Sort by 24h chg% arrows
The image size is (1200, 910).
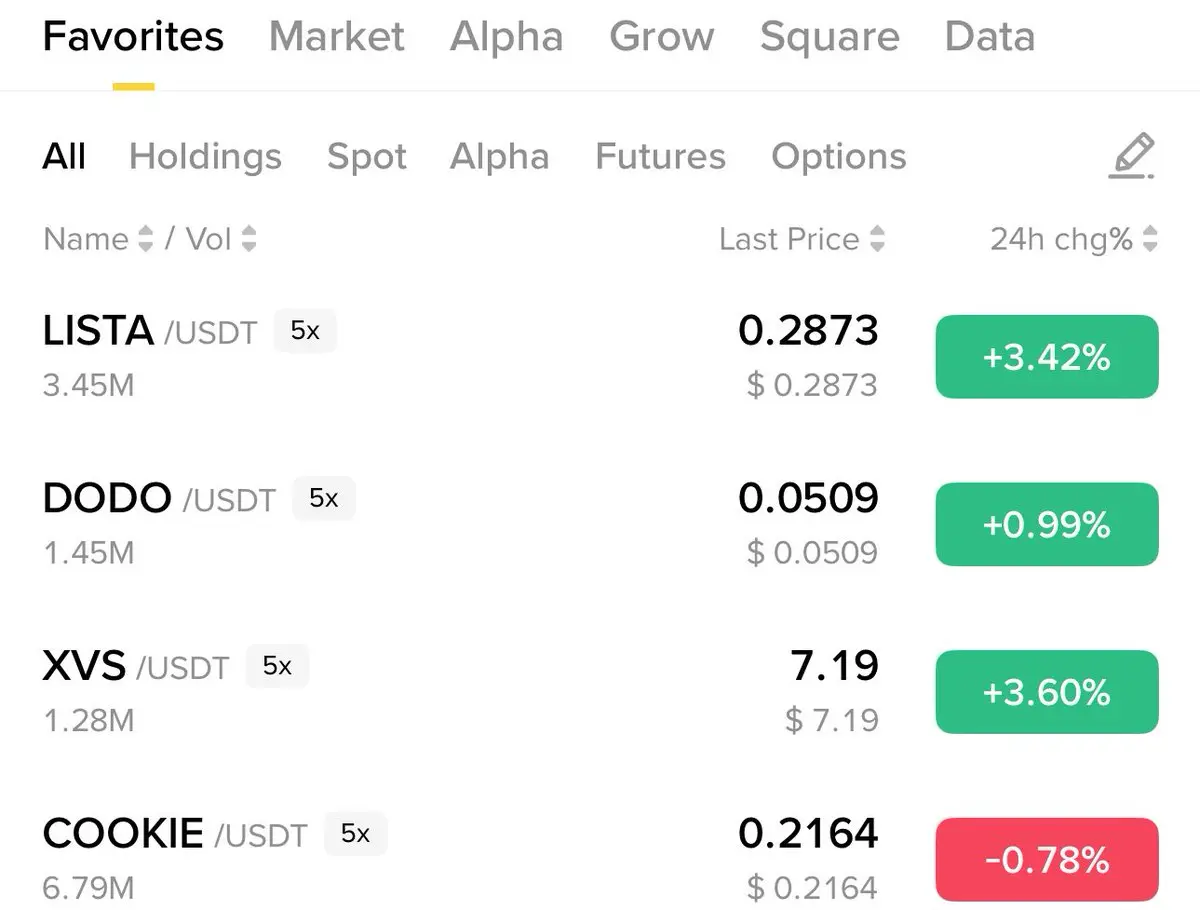coord(1150,239)
